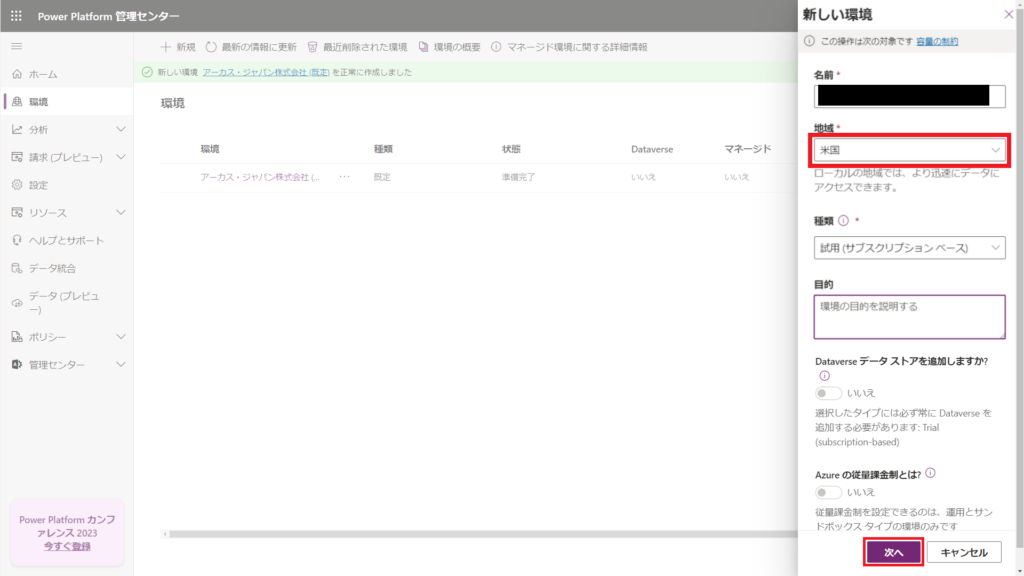1024x576 pixels.
Task: Open 最近削除された環境
Action: 357,47
